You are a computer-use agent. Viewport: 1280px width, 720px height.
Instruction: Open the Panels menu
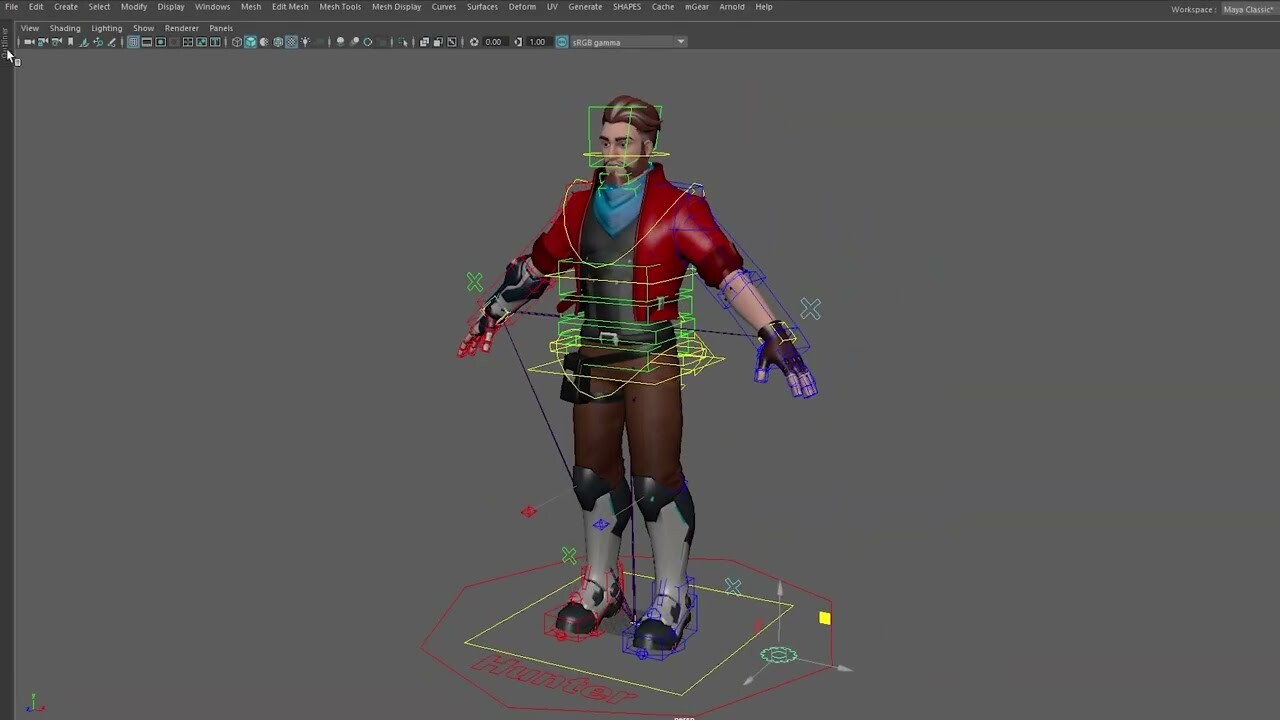point(220,27)
